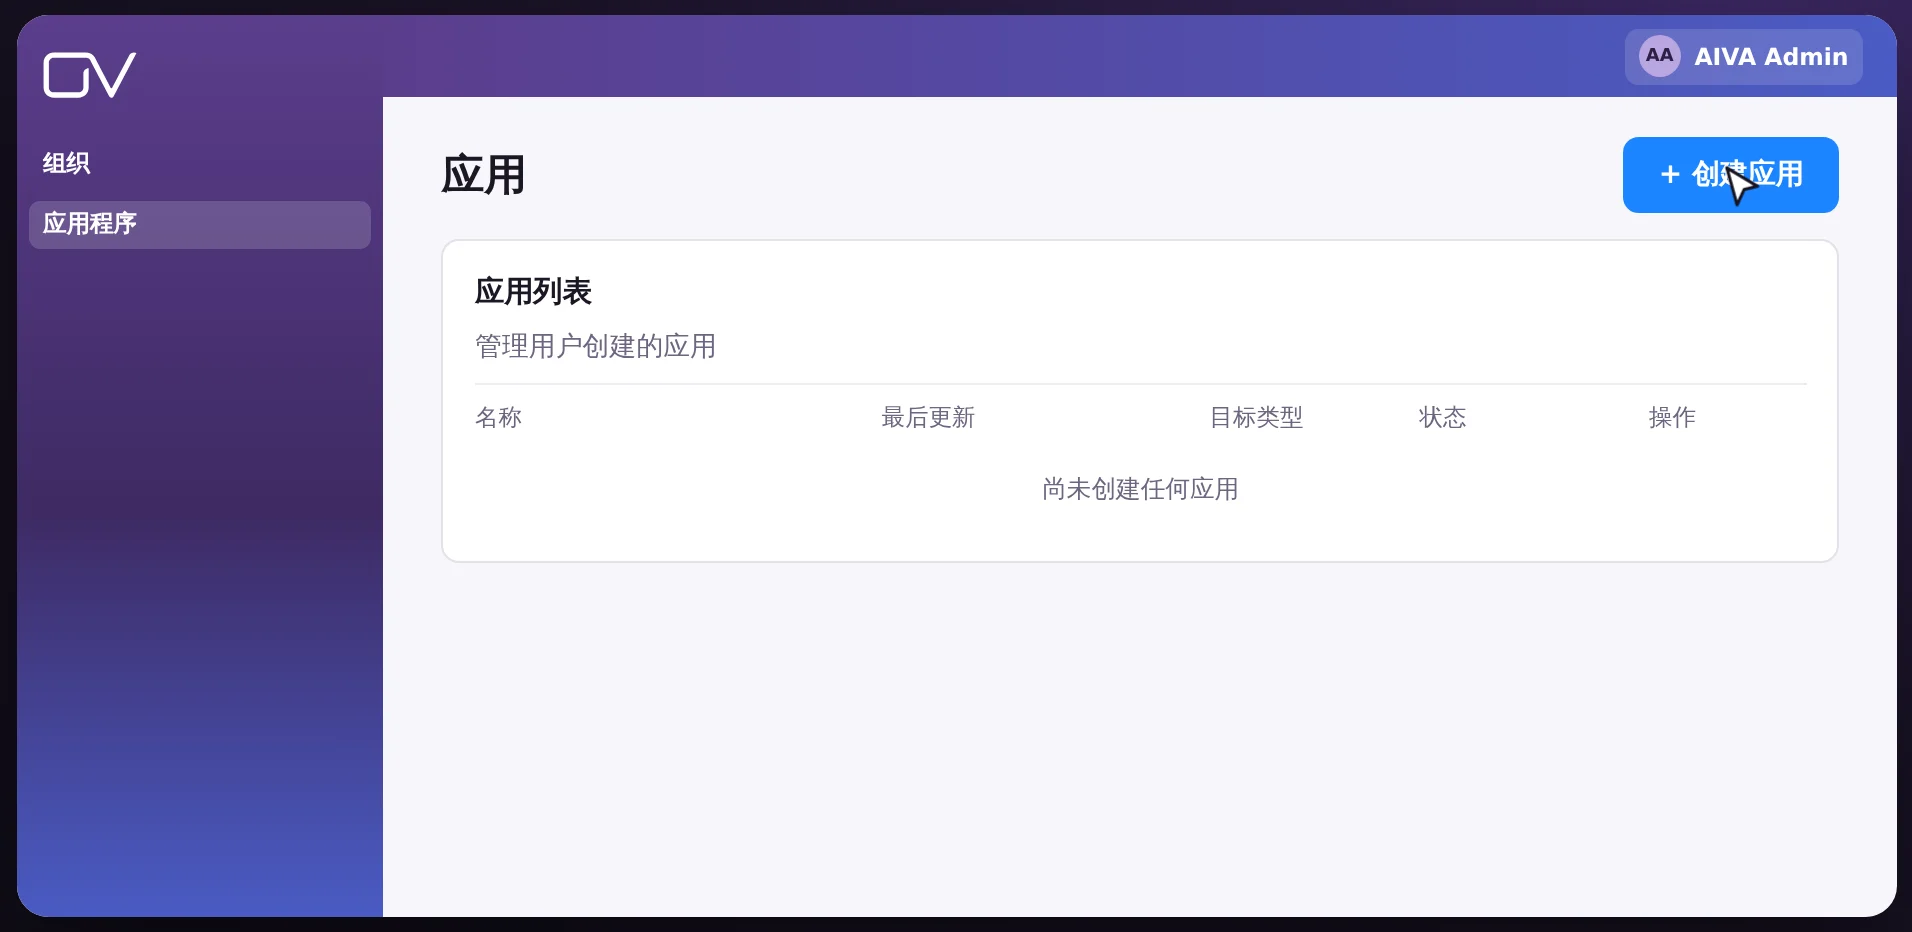This screenshot has width=1912, height=932.
Task: Click the 应用列表 card title
Action: pos(533,291)
